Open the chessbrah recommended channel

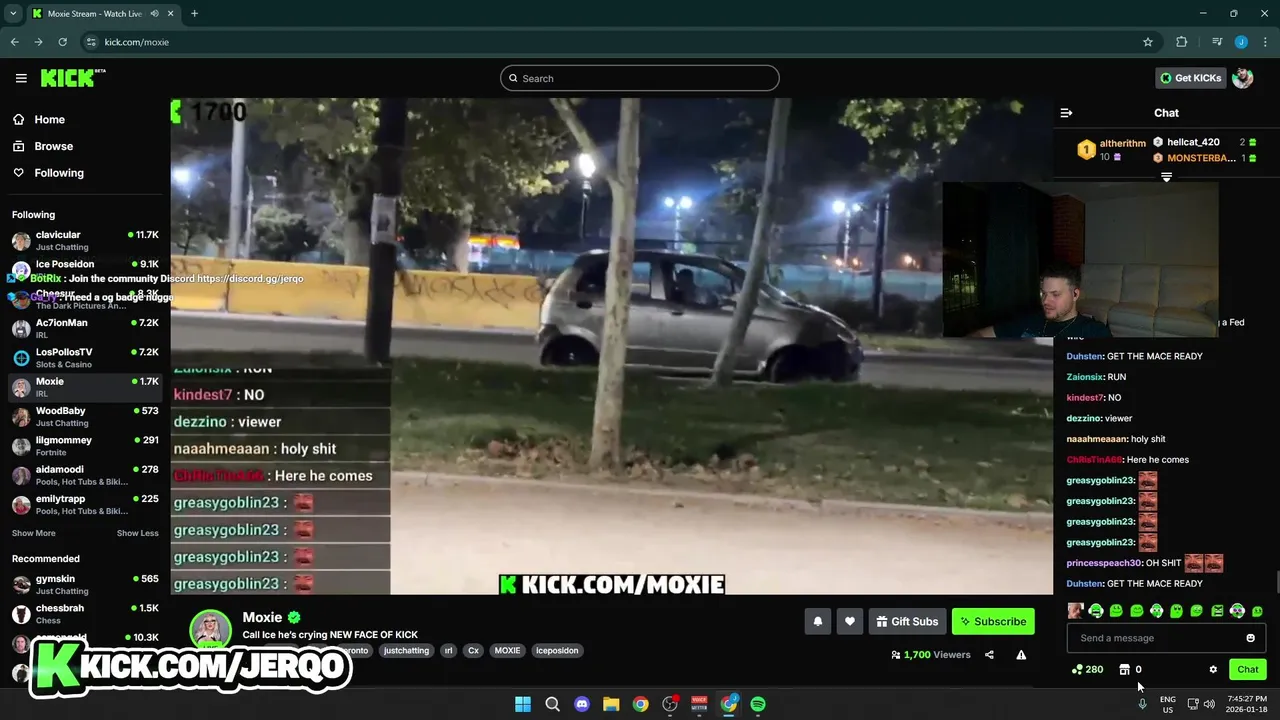click(x=85, y=613)
